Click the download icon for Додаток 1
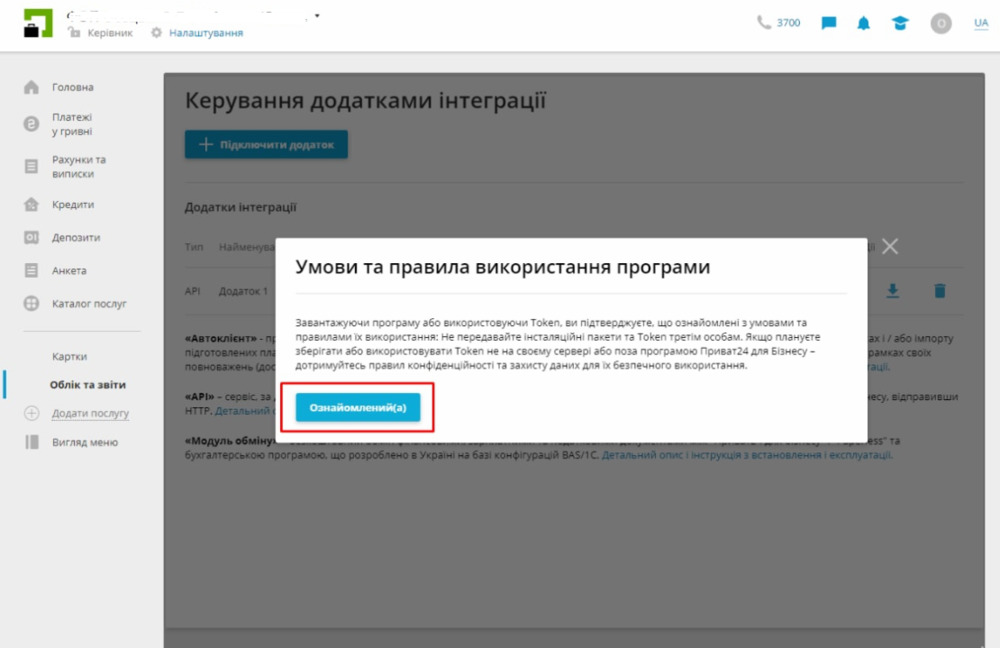The width and height of the screenshot is (1000, 648). tap(893, 291)
